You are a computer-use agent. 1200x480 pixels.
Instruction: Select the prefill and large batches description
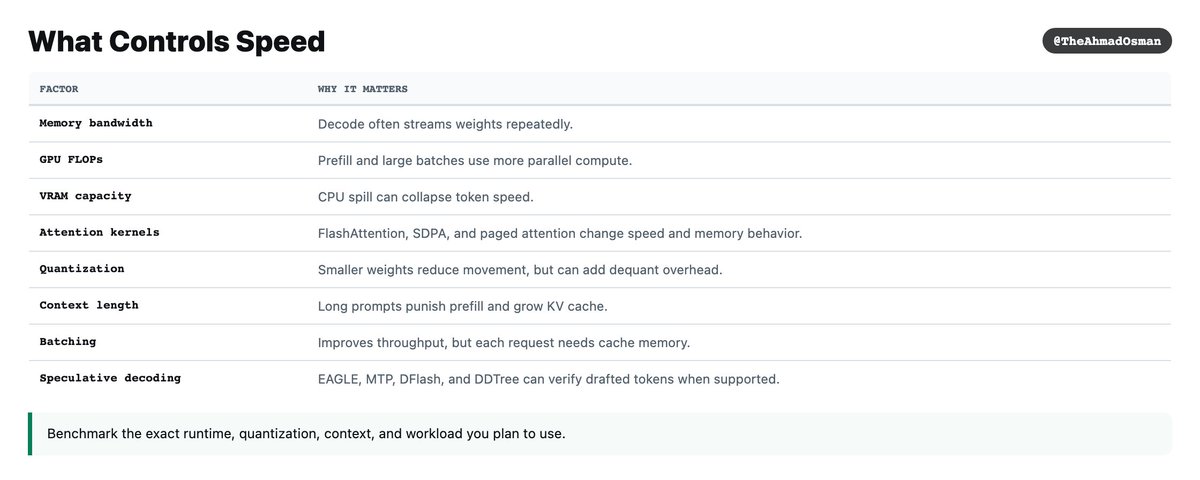(475, 161)
